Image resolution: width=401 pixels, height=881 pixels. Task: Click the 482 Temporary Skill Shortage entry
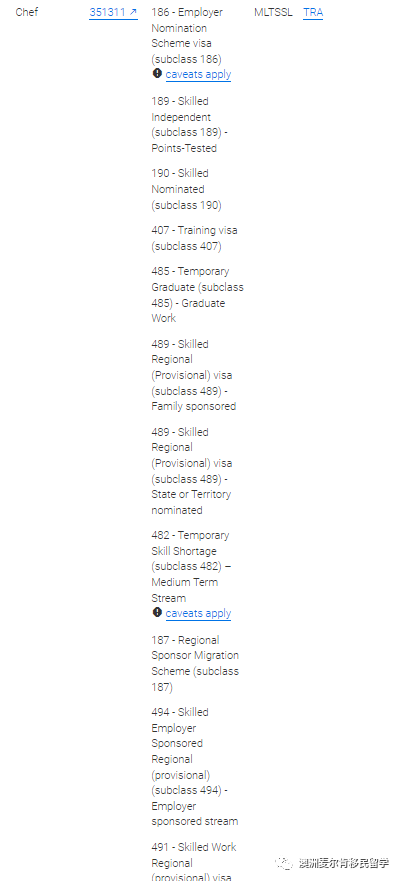point(191,566)
